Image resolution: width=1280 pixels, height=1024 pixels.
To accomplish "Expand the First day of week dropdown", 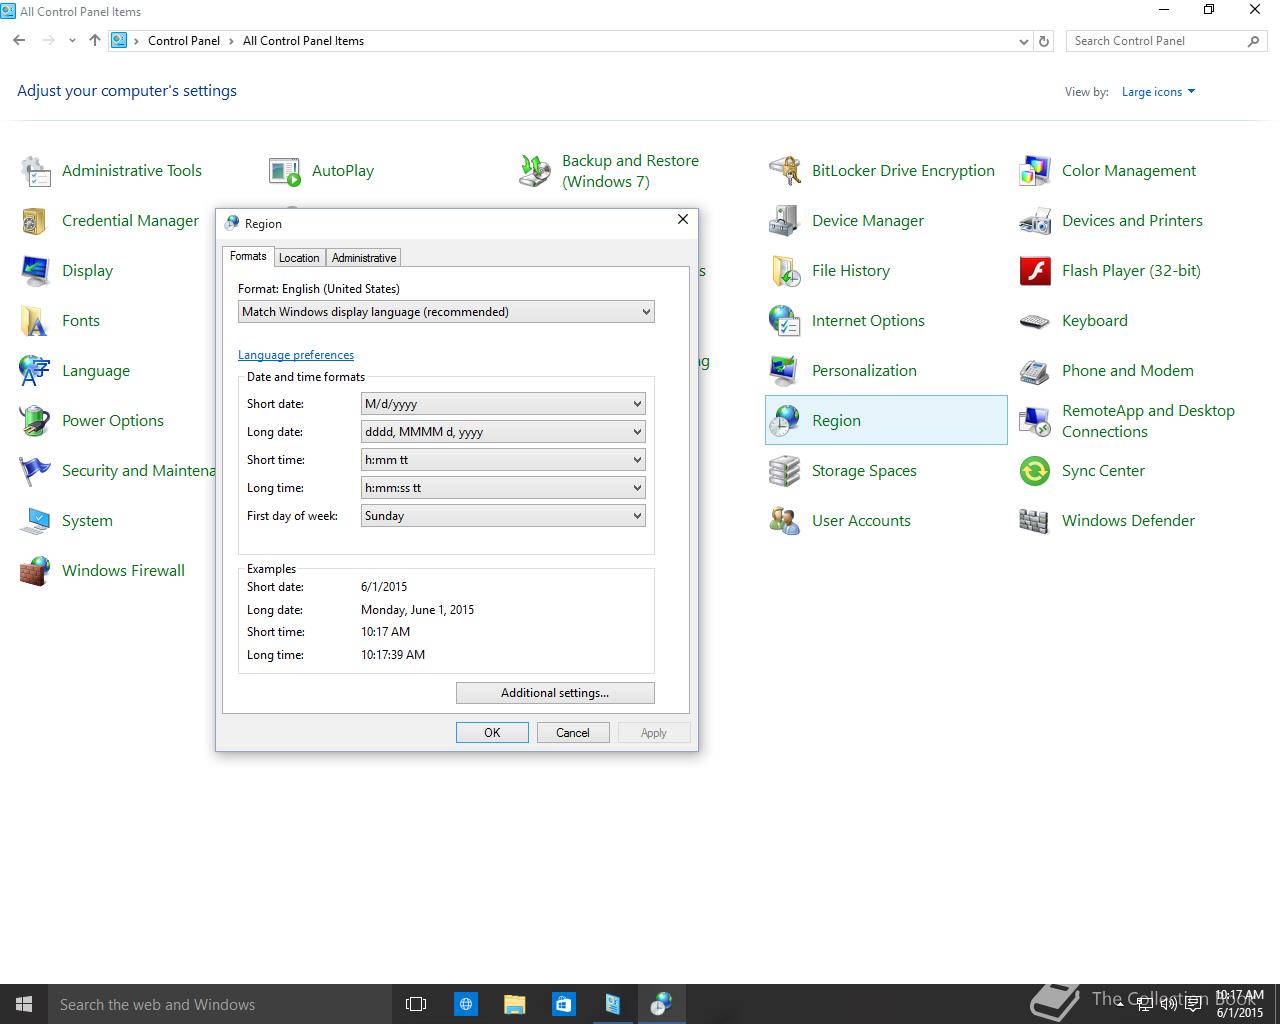I will click(503, 516).
